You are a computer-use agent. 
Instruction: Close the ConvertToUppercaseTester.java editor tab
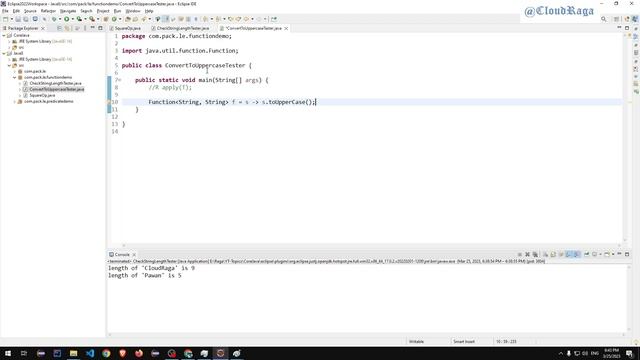coord(286,28)
